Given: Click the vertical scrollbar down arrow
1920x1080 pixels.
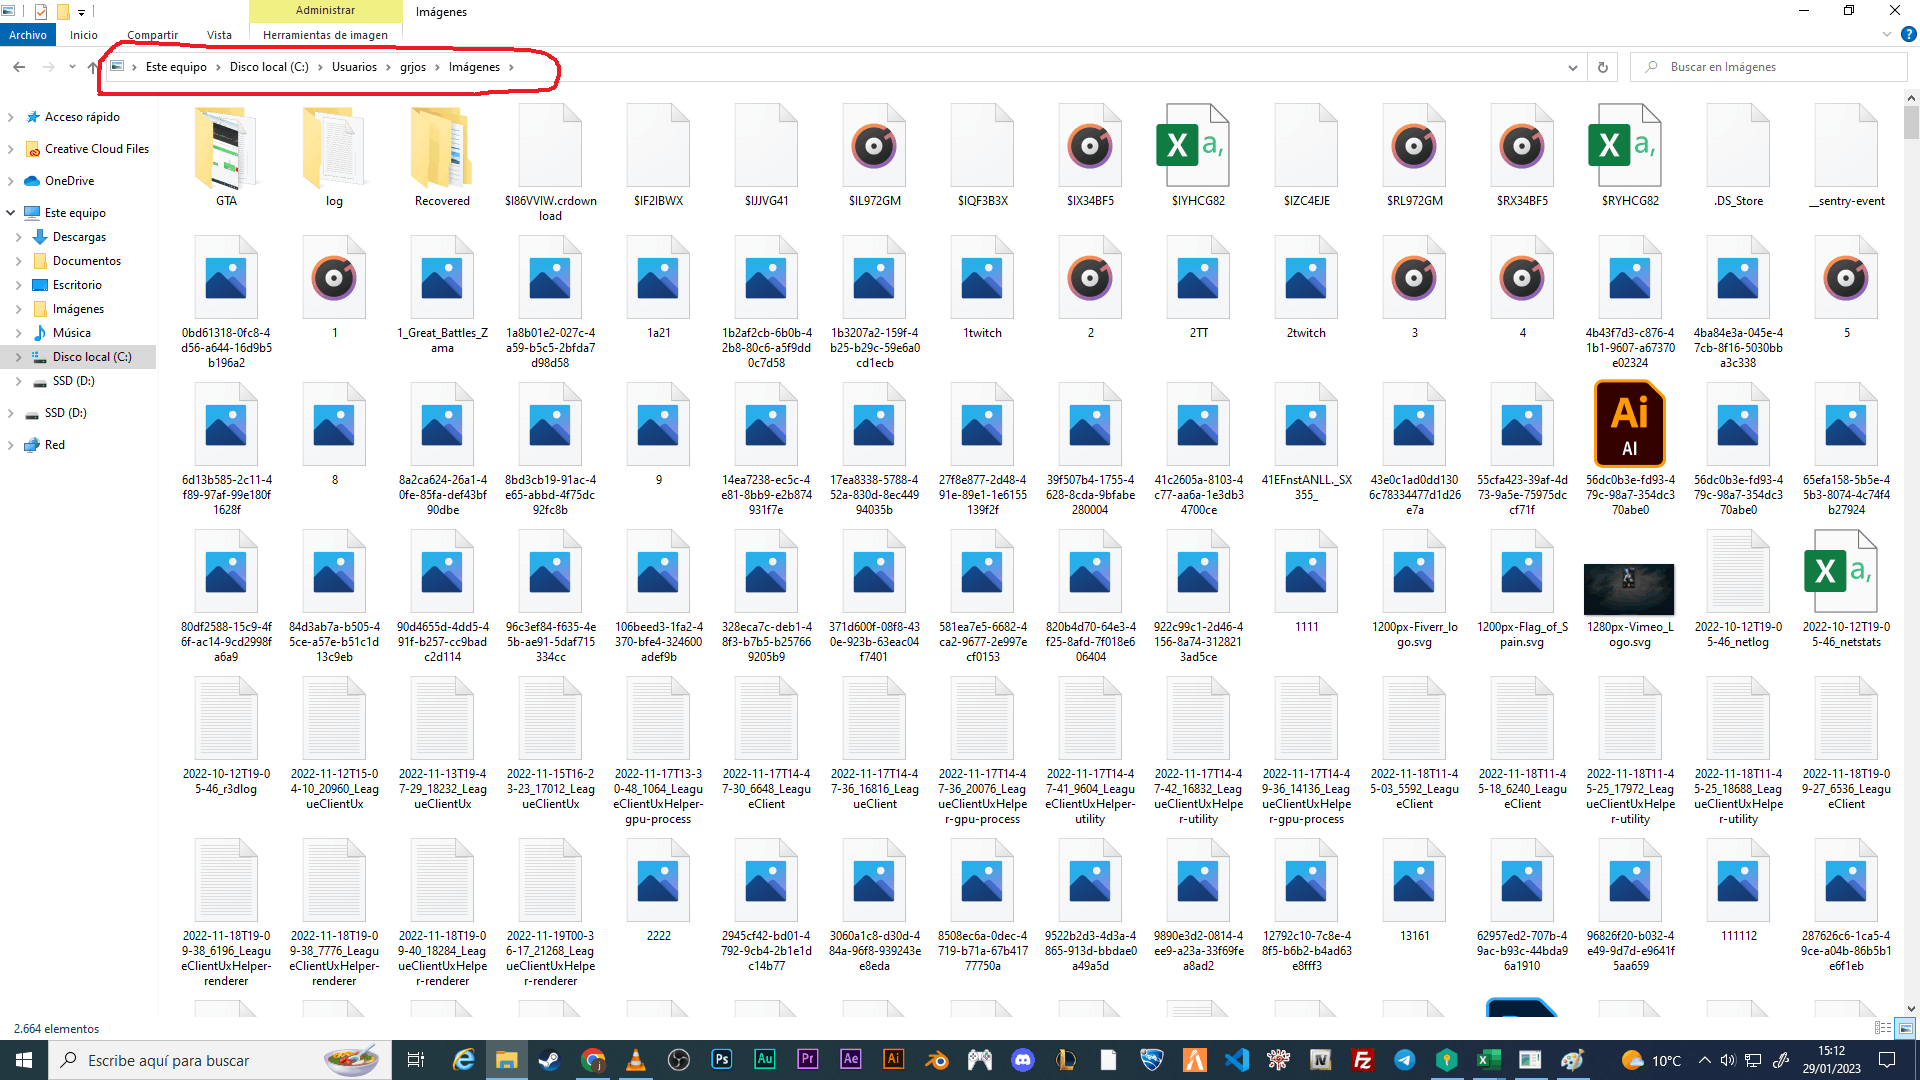Looking at the screenshot, I should point(1911,1009).
